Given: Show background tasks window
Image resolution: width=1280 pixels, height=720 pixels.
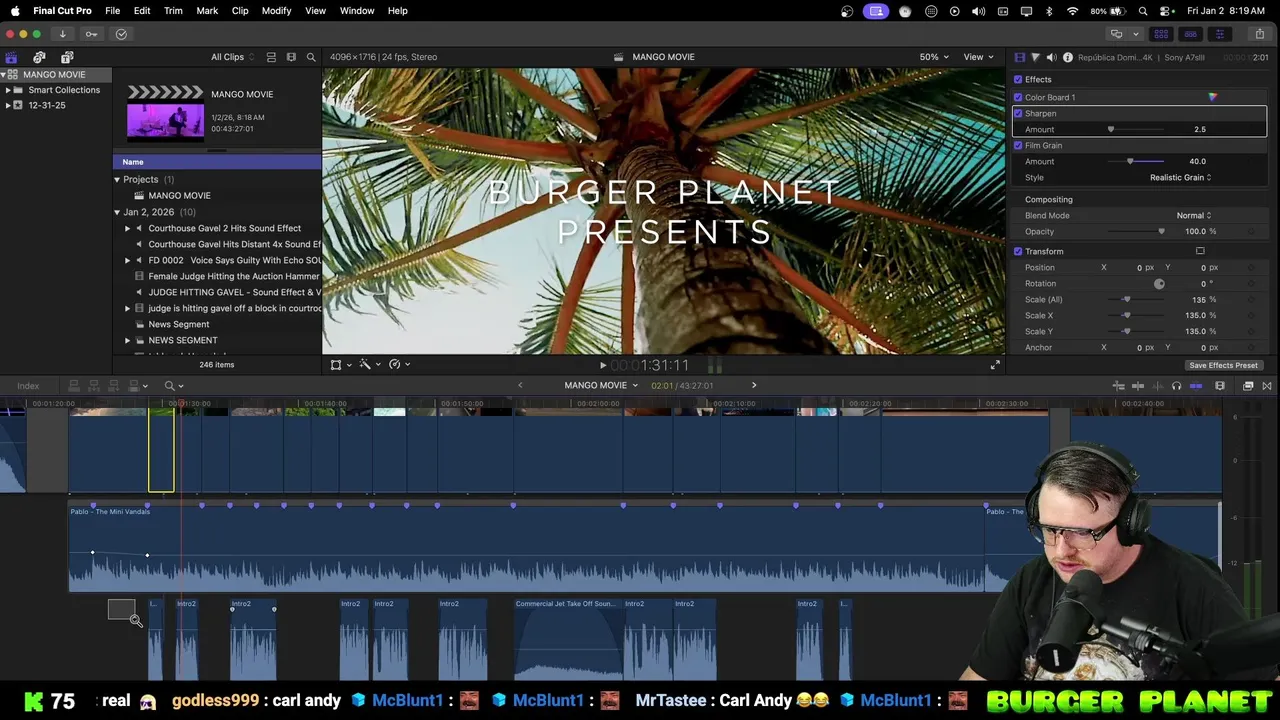Looking at the screenshot, I should pyautogui.click(x=121, y=34).
